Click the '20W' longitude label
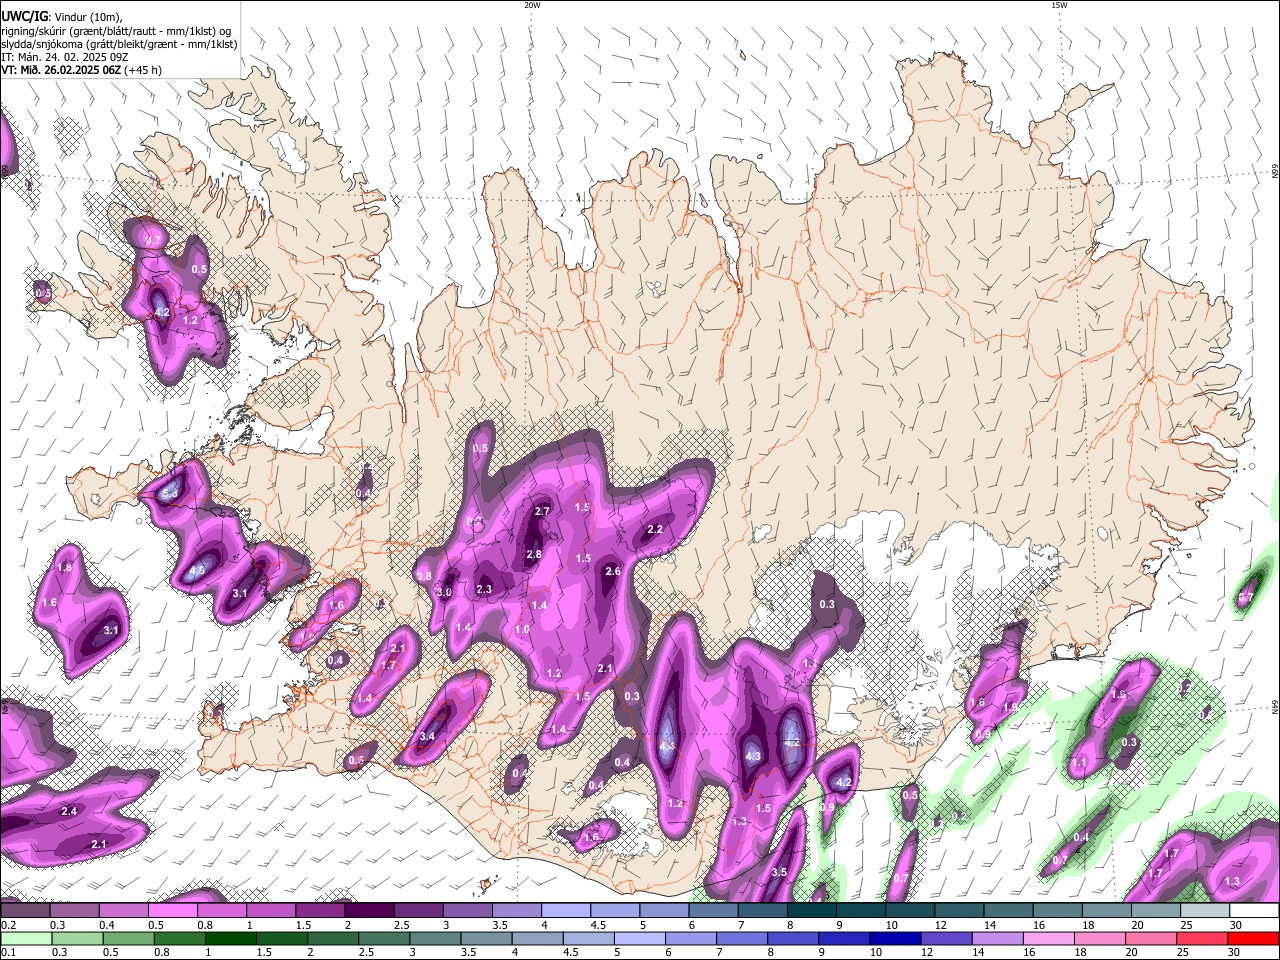Viewport: 1280px width, 960px height. point(532,5)
